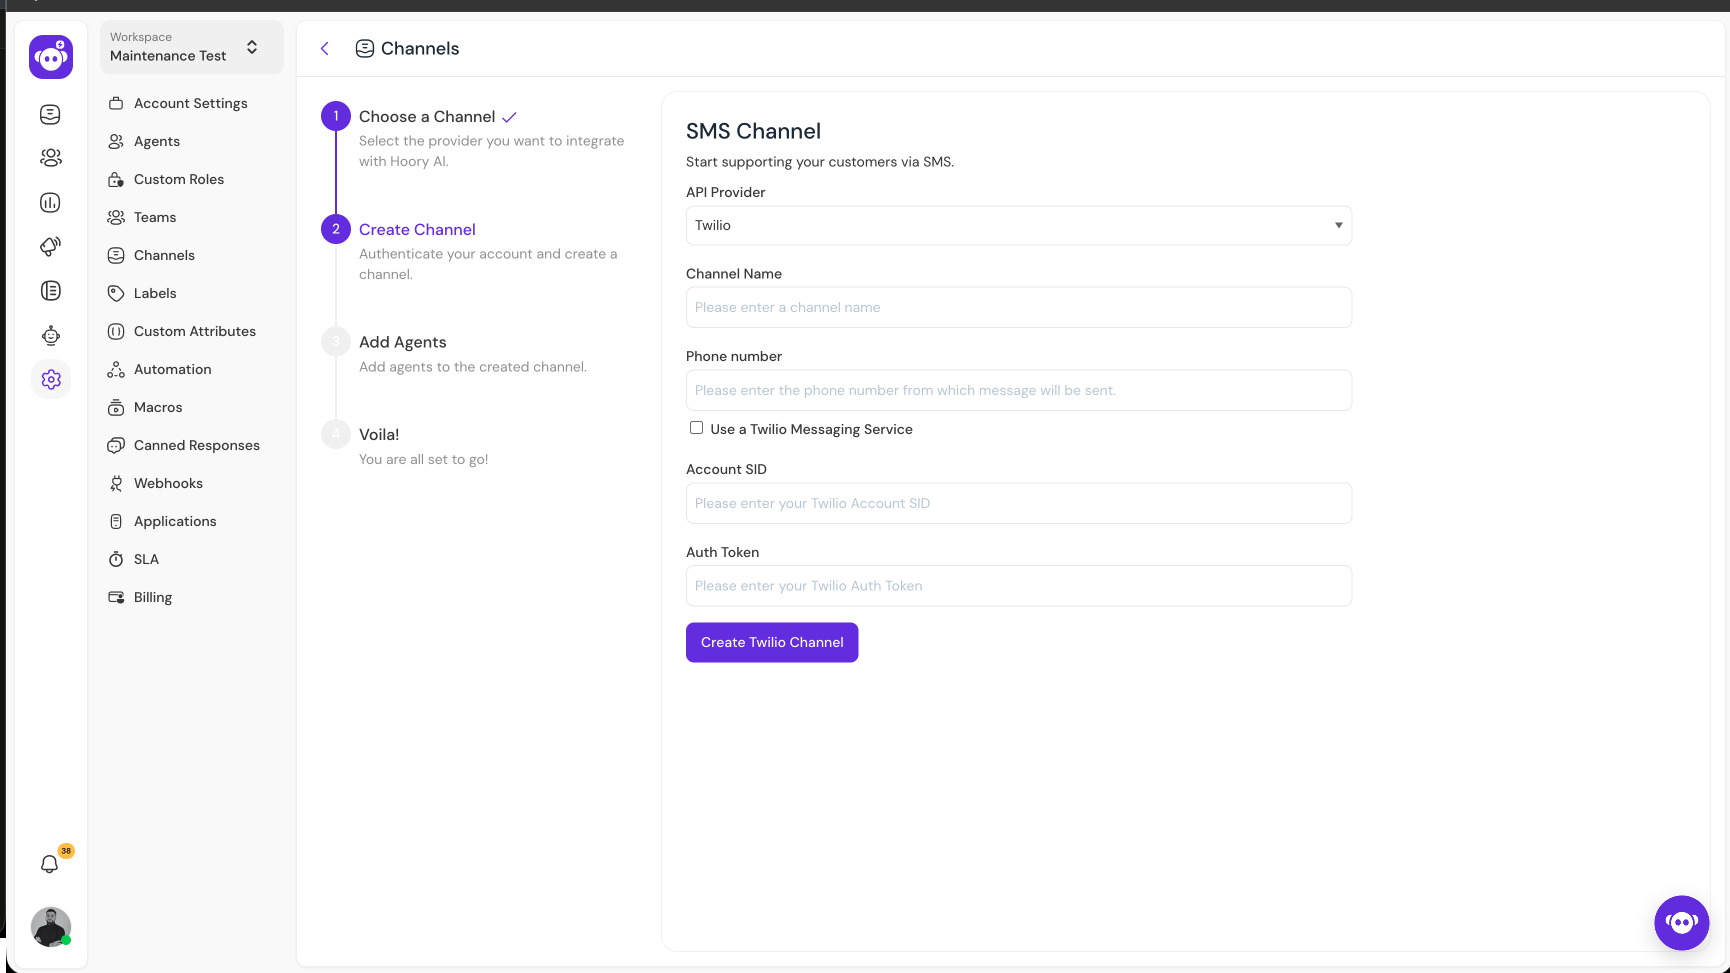This screenshot has width=1730, height=973.
Task: Open the bot icon in left rail
Action: tap(50, 336)
